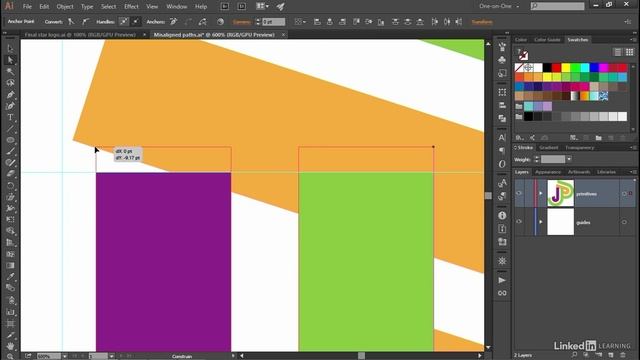Select the Eyedropper tool
The width and height of the screenshot is (640, 360).
point(10,277)
